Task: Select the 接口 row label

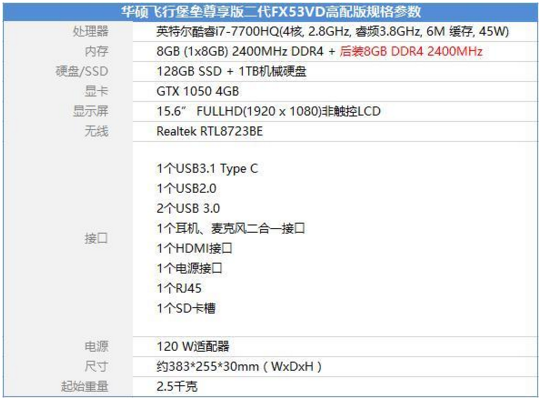Action: tap(96, 238)
